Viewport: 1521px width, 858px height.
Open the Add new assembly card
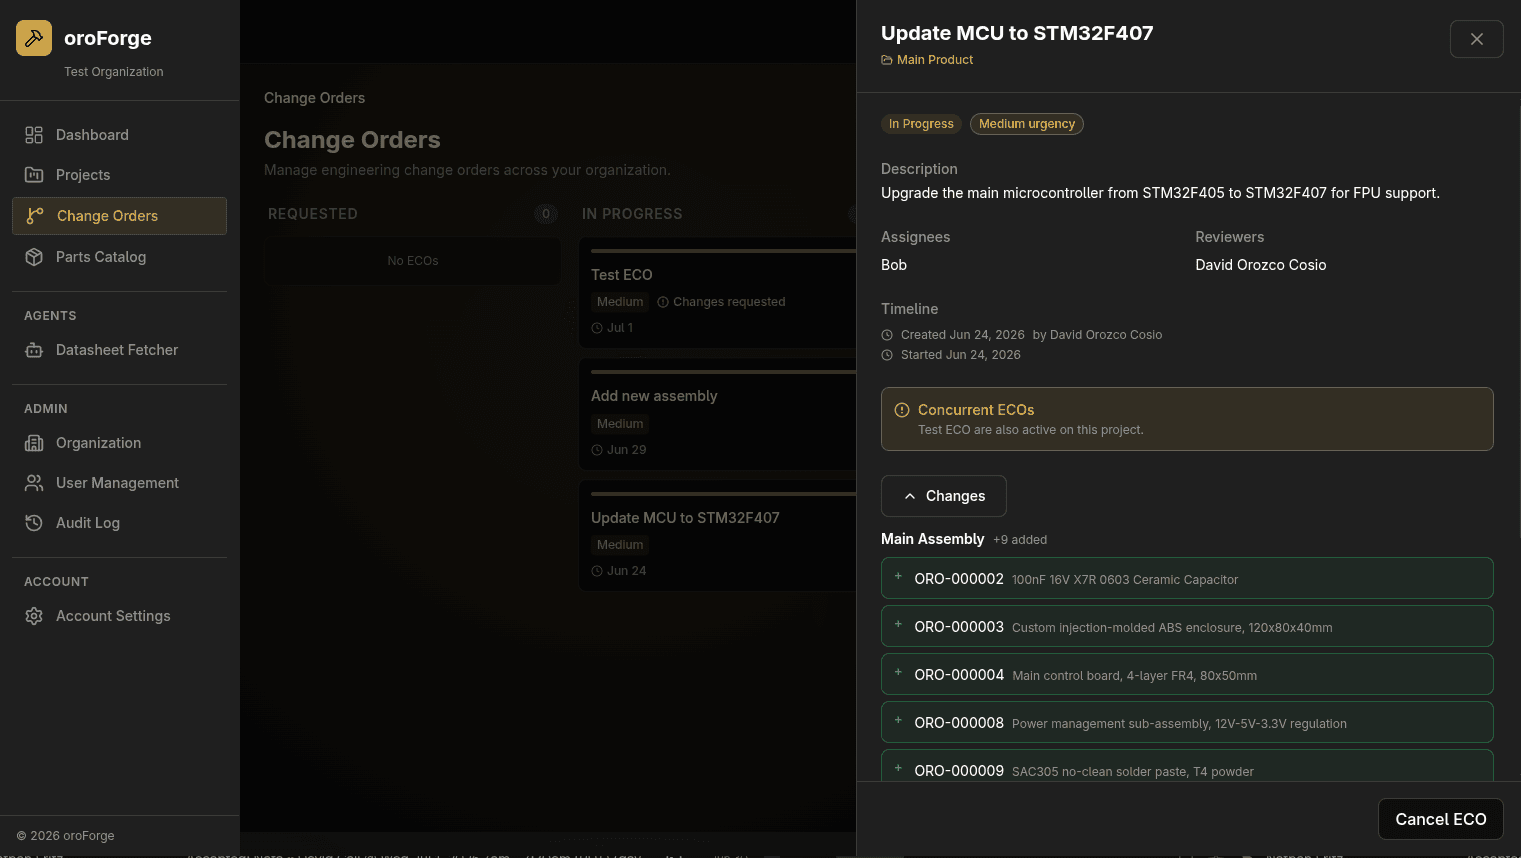pos(717,415)
